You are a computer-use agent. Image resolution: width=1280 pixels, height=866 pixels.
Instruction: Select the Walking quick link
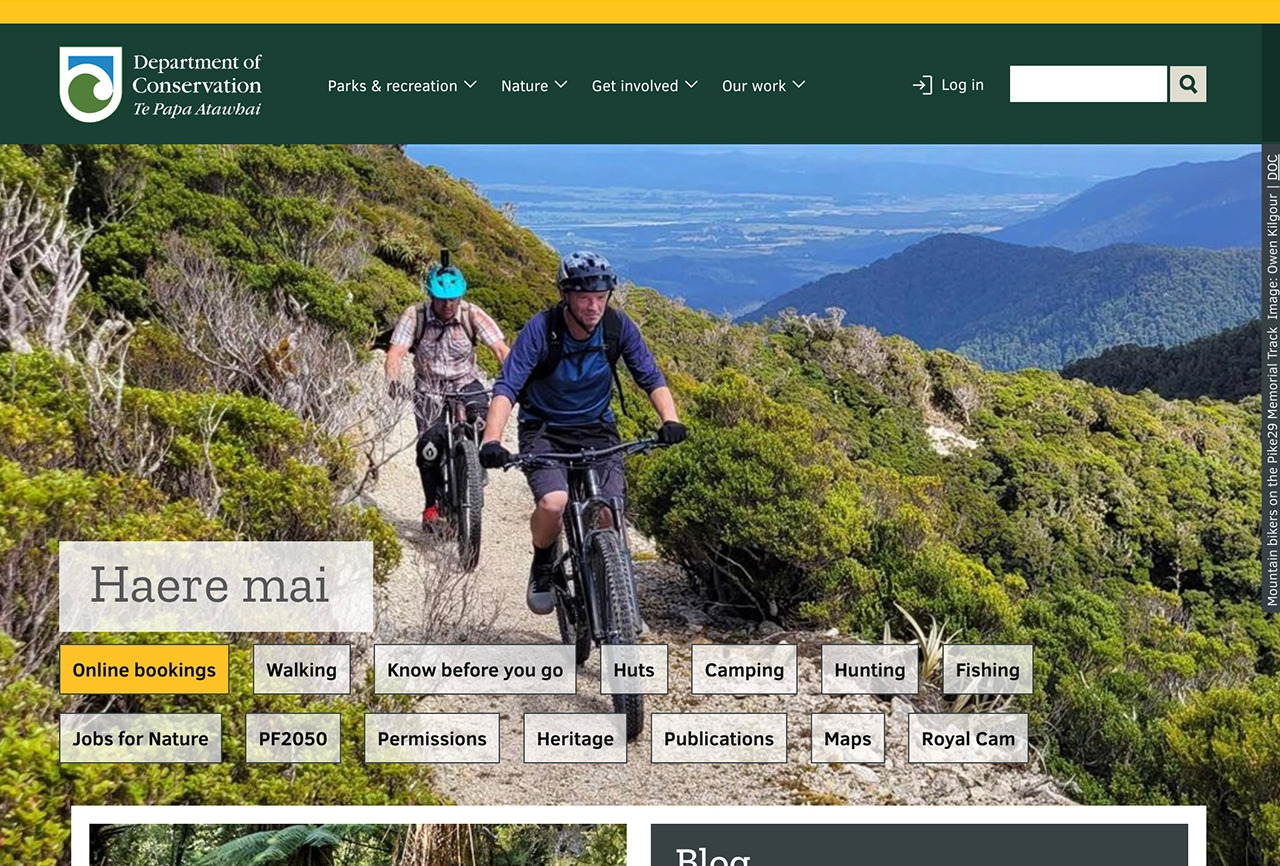click(302, 670)
